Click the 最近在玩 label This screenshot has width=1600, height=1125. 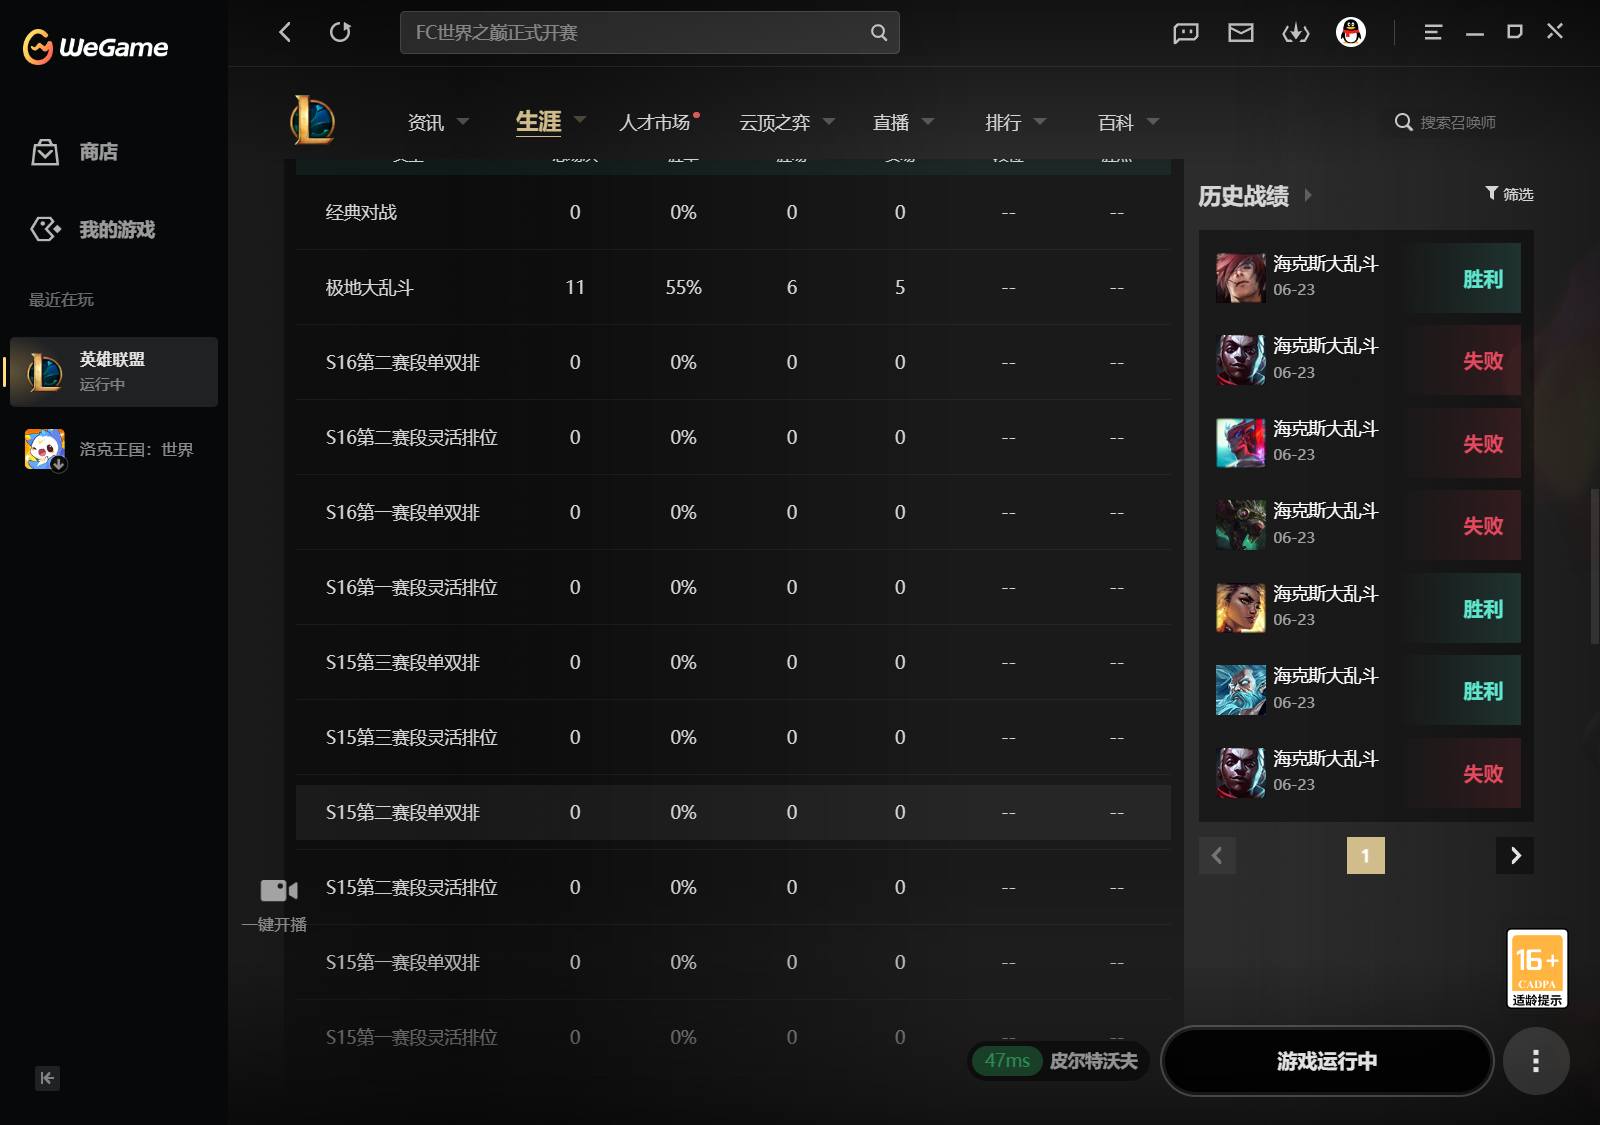tap(61, 299)
